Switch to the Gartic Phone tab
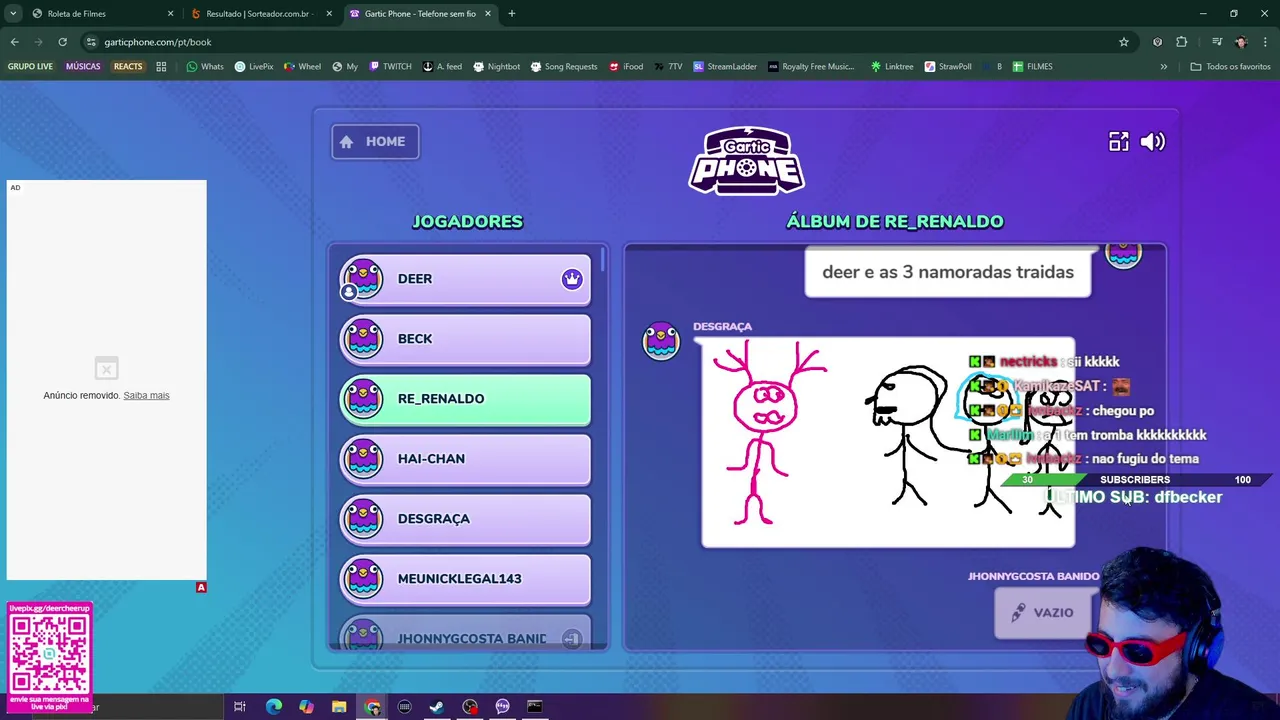This screenshot has height=720, width=1280. (x=420, y=14)
